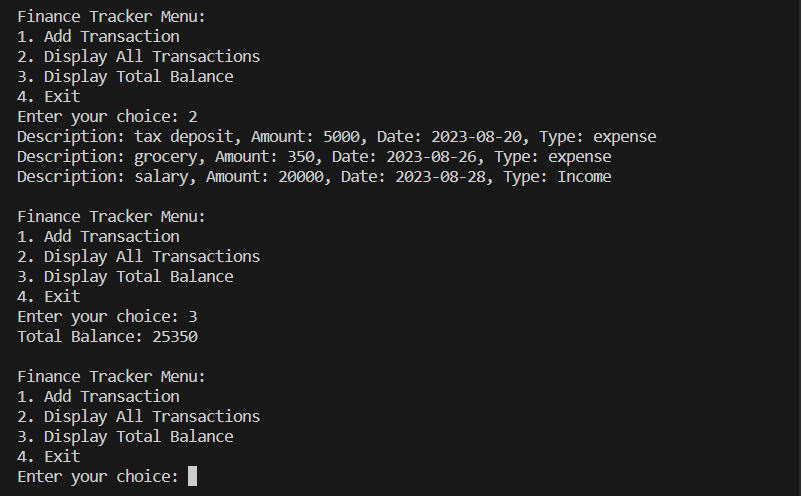Click the 'Enter your choice: 2' line
Screen dimensions: 801x496
[107, 116]
